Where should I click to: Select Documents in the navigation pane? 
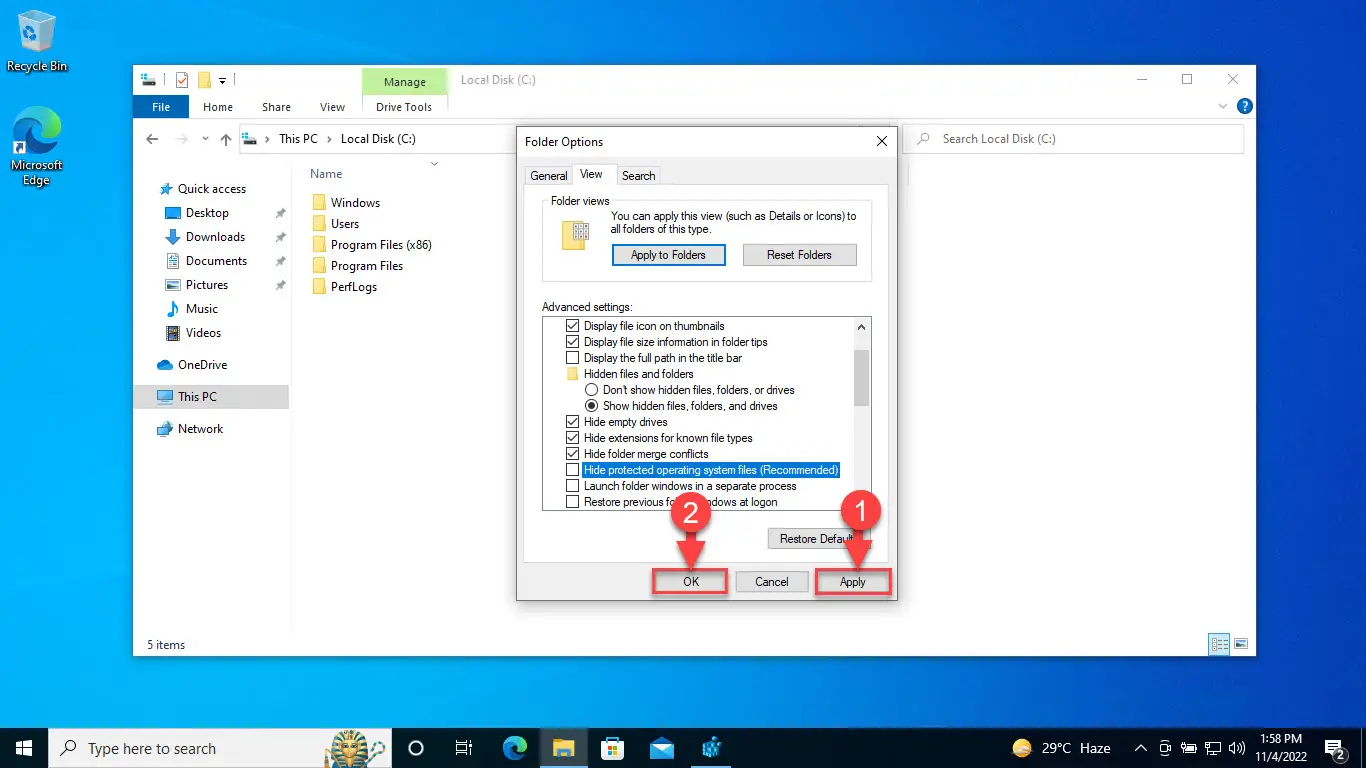tap(216, 261)
